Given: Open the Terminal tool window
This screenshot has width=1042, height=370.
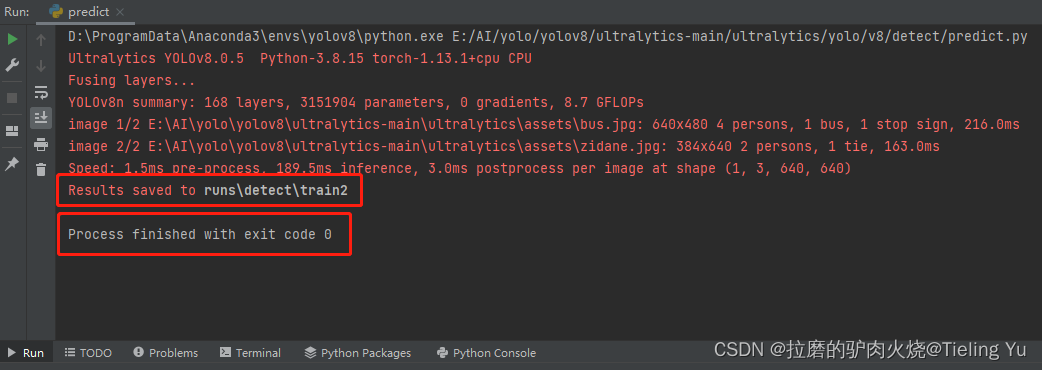Looking at the screenshot, I should coord(251,353).
